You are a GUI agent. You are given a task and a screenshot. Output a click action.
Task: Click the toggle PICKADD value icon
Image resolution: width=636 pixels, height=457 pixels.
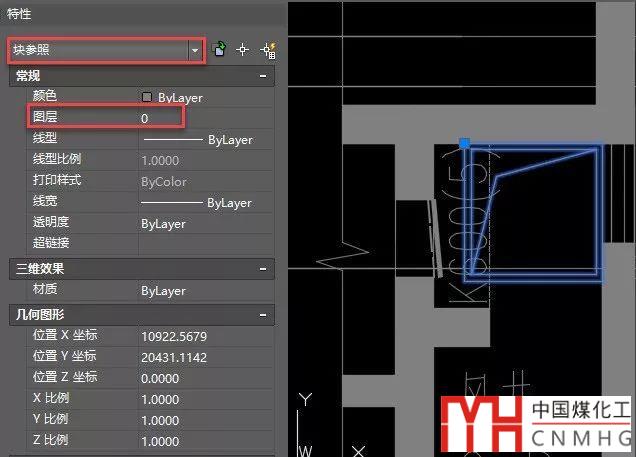coord(220,49)
